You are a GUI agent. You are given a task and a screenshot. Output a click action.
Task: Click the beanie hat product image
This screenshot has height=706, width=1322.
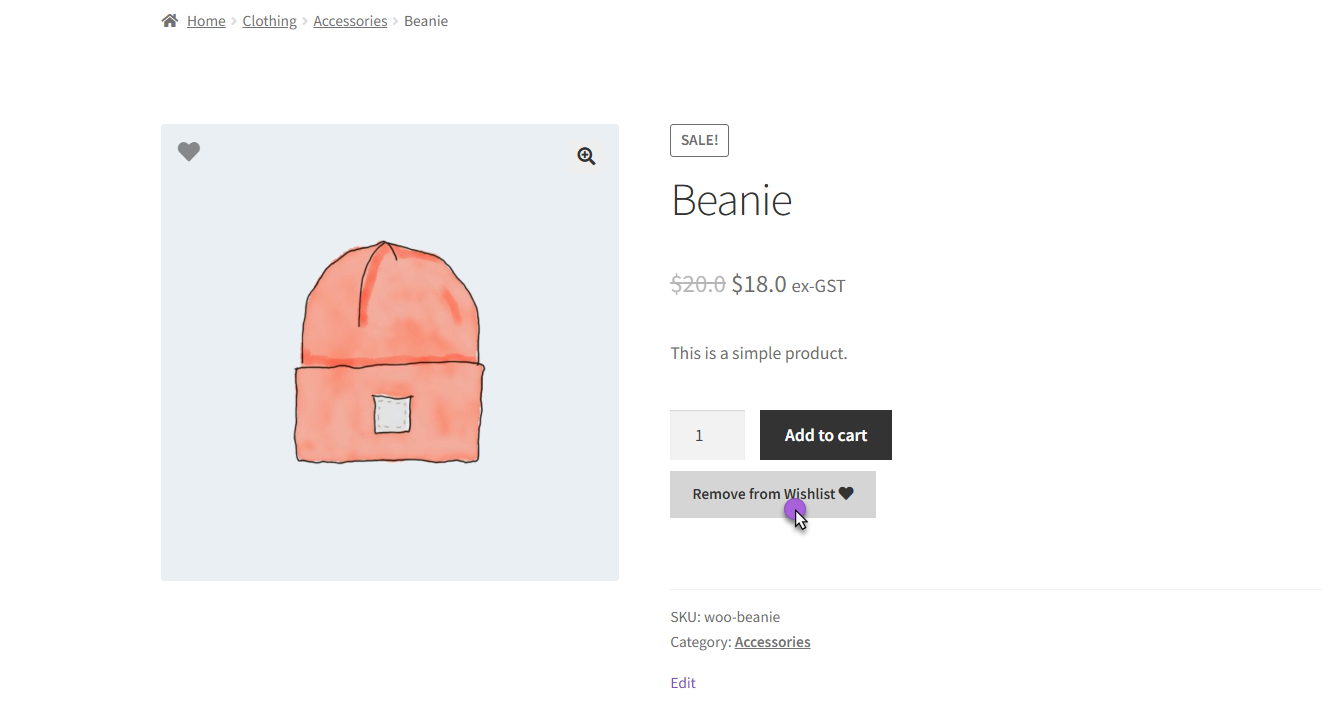(389, 352)
